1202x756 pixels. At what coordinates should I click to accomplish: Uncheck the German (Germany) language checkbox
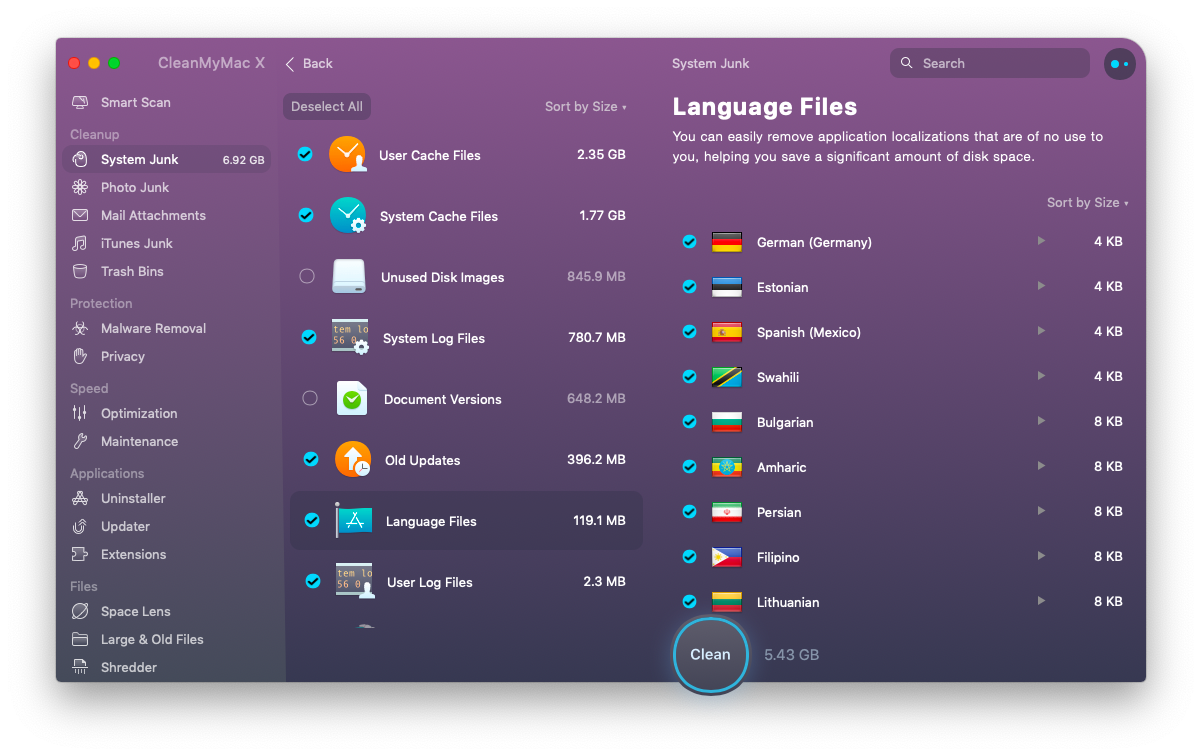(x=689, y=241)
